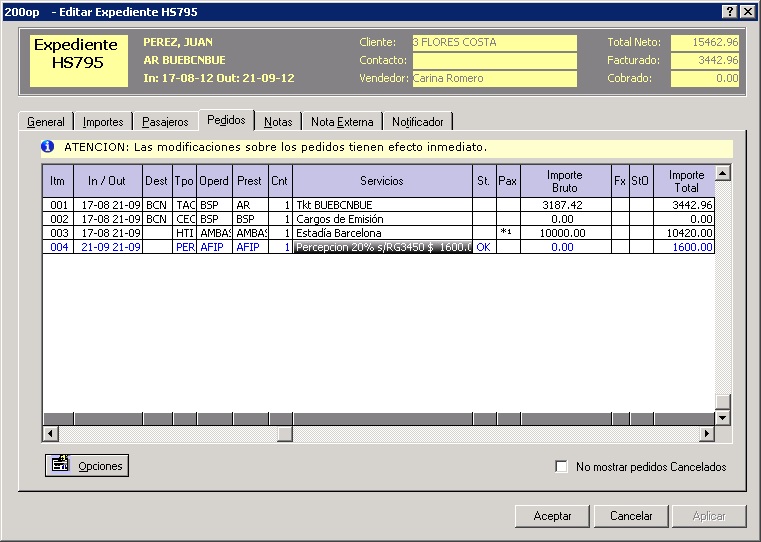Image resolution: width=761 pixels, height=542 pixels.
Task: Click Importe Total value 10420.00
Action: tap(684, 233)
